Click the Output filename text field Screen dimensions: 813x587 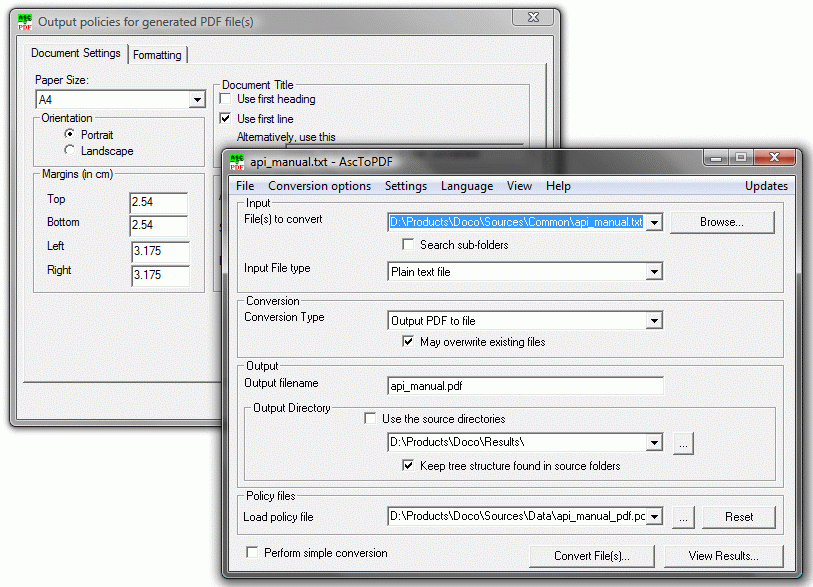[x=525, y=386]
